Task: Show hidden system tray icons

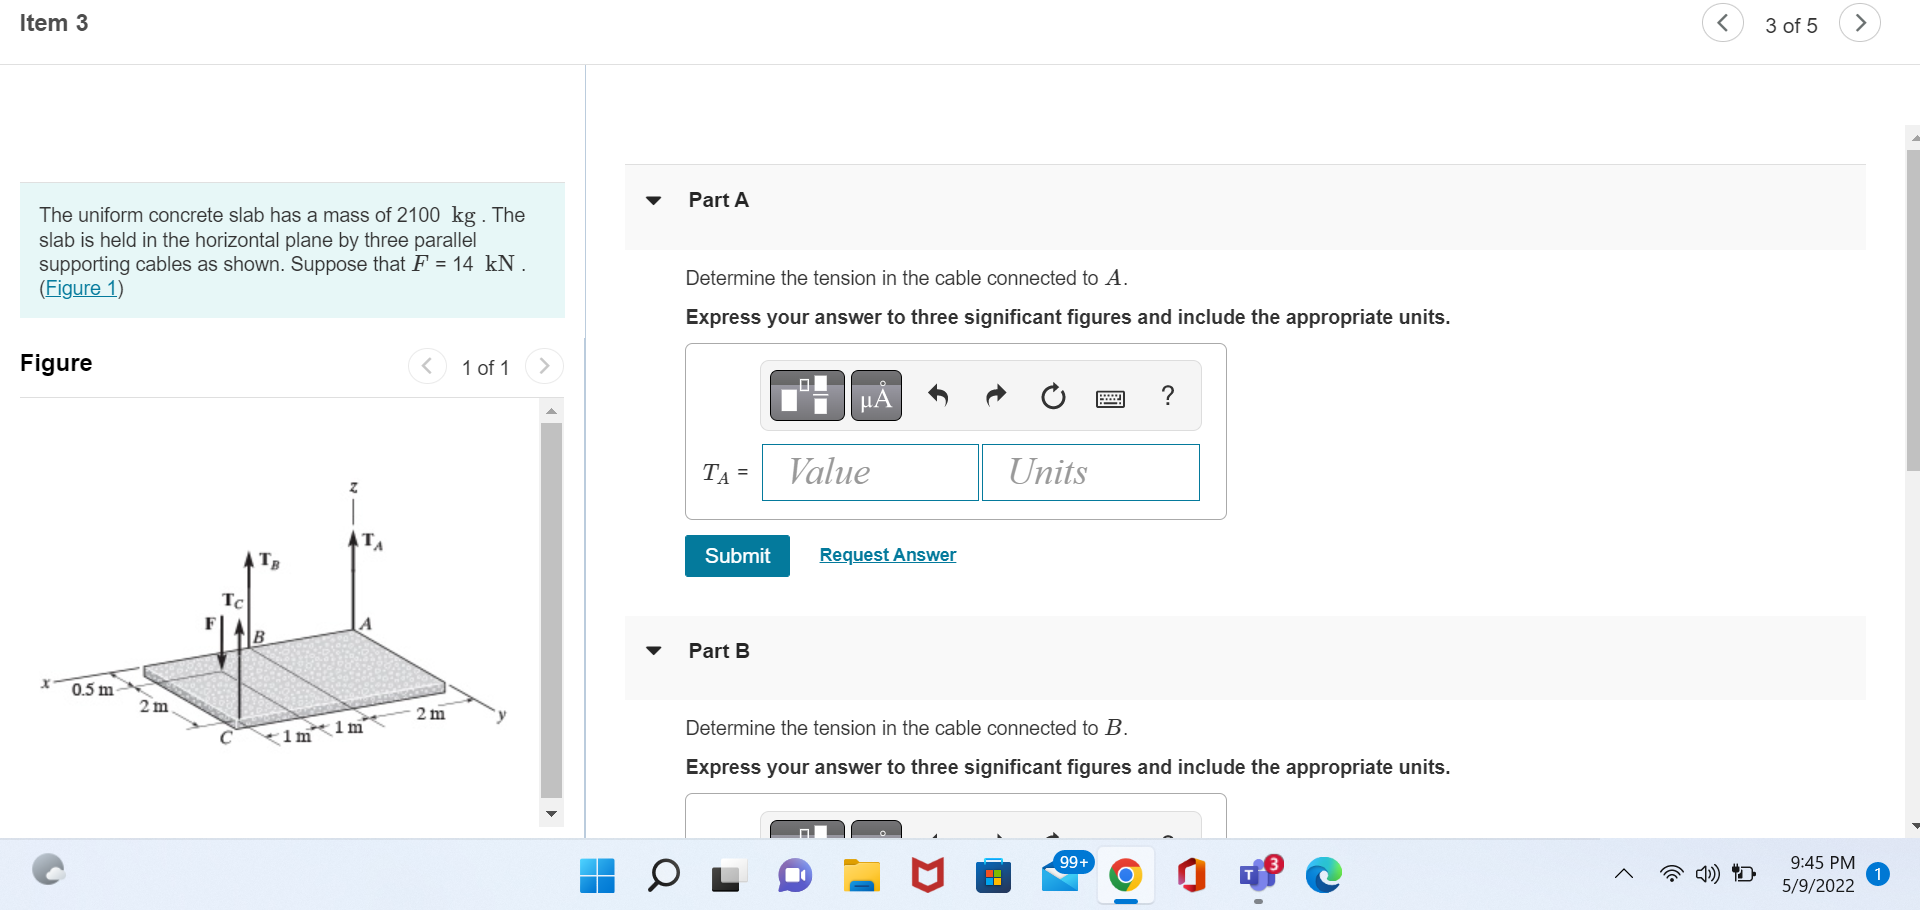Action: 1624,874
